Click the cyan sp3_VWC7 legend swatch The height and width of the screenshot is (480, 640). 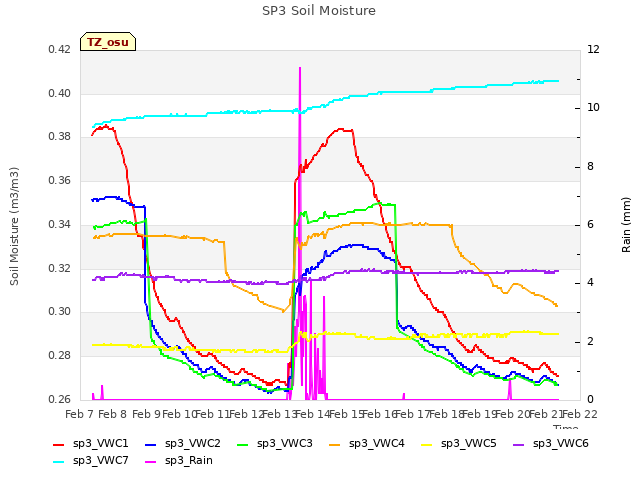[59, 462]
